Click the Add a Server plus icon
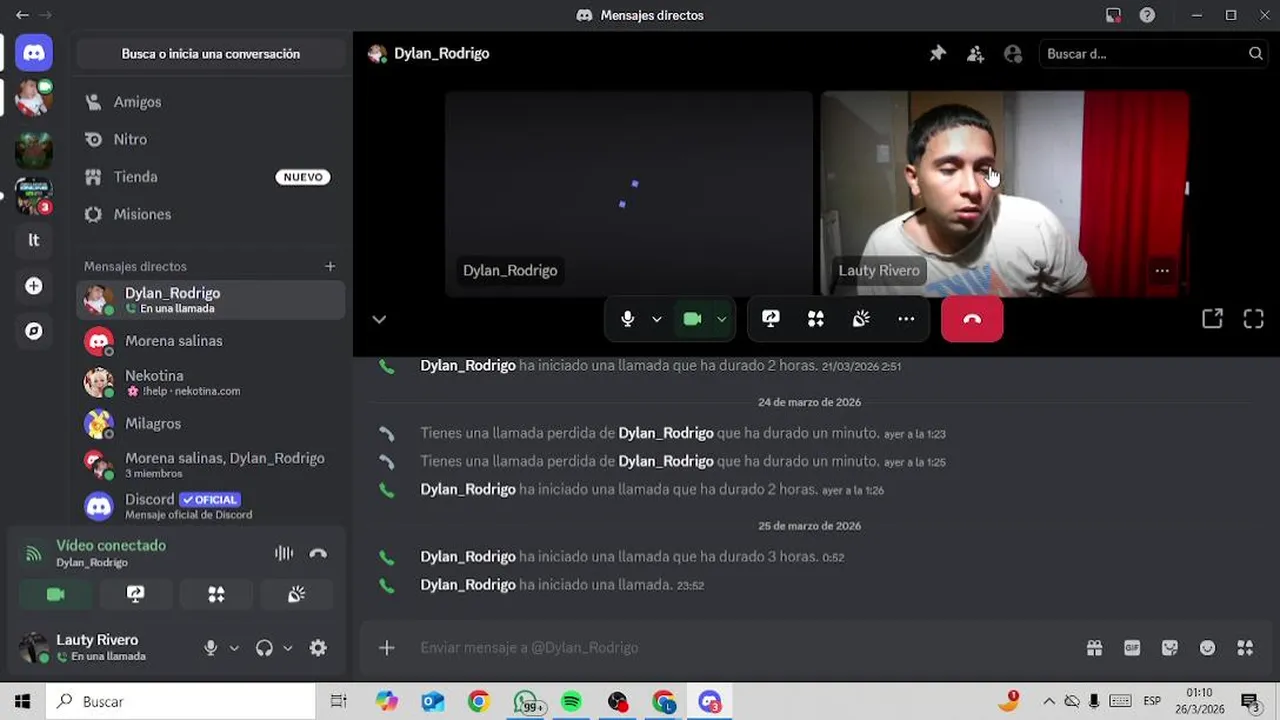Viewport: 1280px width, 720px height. (x=34, y=286)
